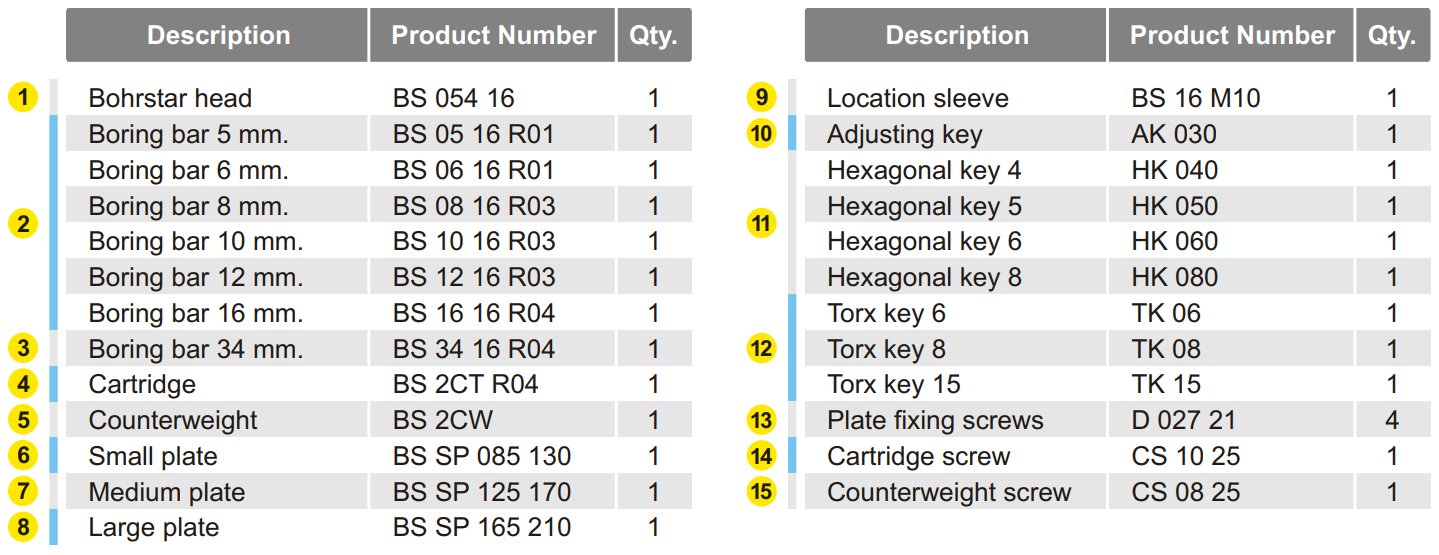Click quantity 4 for Plate fixing screws
The image size is (1439, 555).
click(x=1392, y=420)
